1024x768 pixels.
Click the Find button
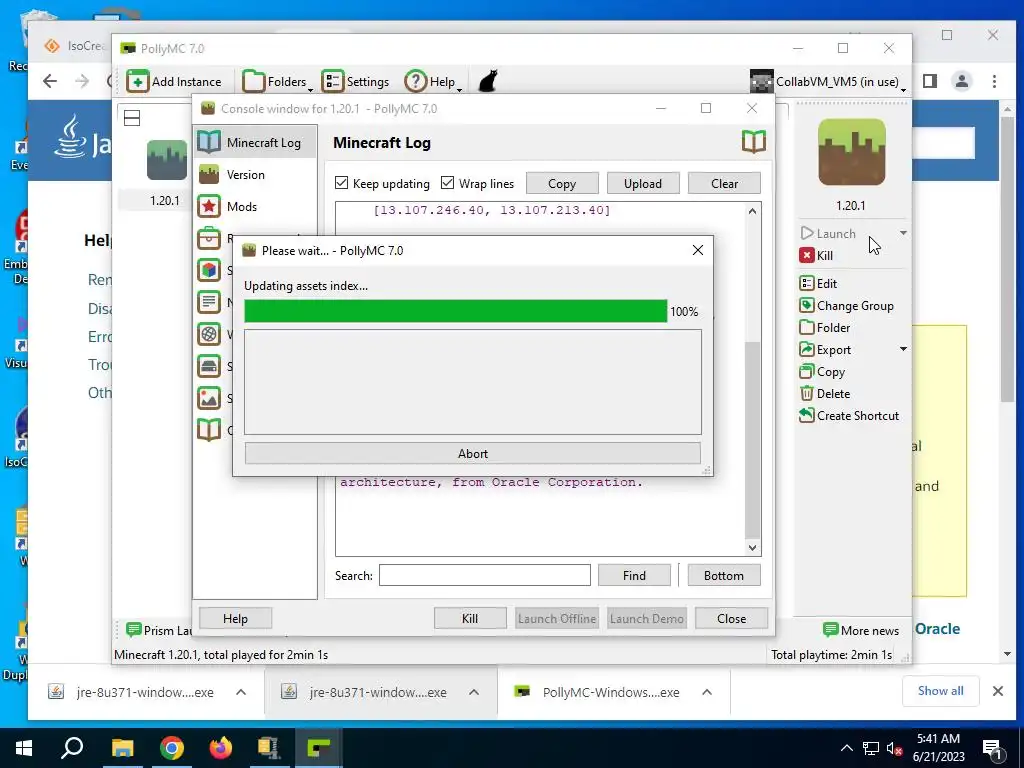tap(634, 575)
